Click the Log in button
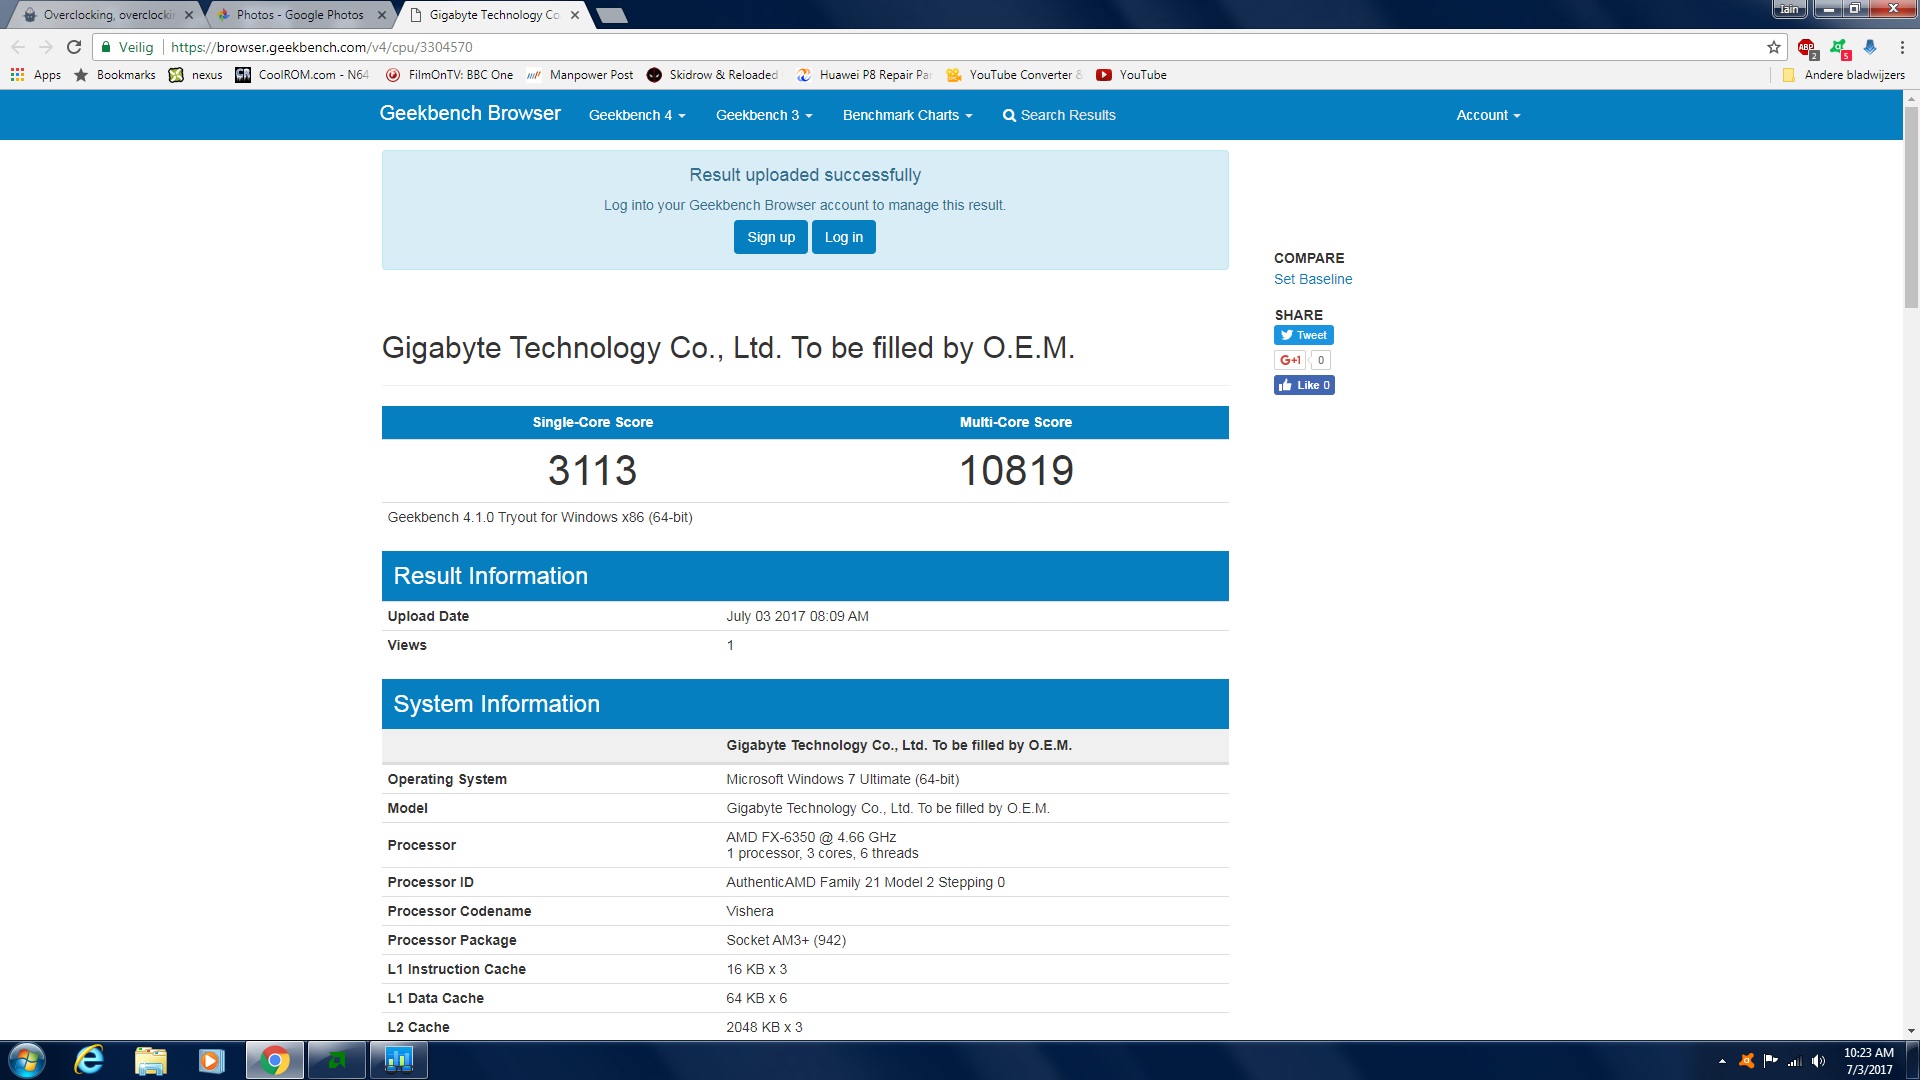1920x1080 pixels. pyautogui.click(x=844, y=237)
